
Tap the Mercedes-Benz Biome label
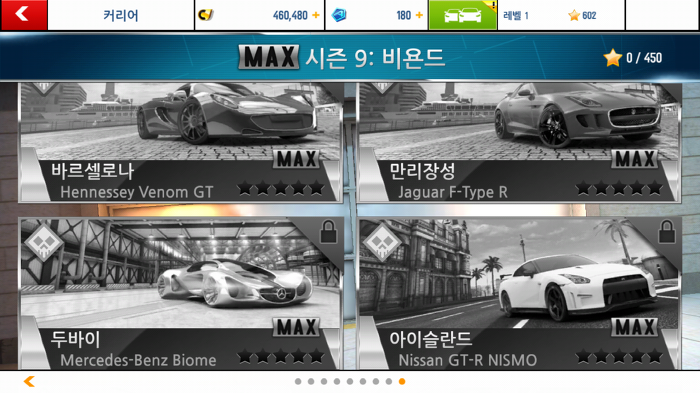pyautogui.click(x=138, y=360)
